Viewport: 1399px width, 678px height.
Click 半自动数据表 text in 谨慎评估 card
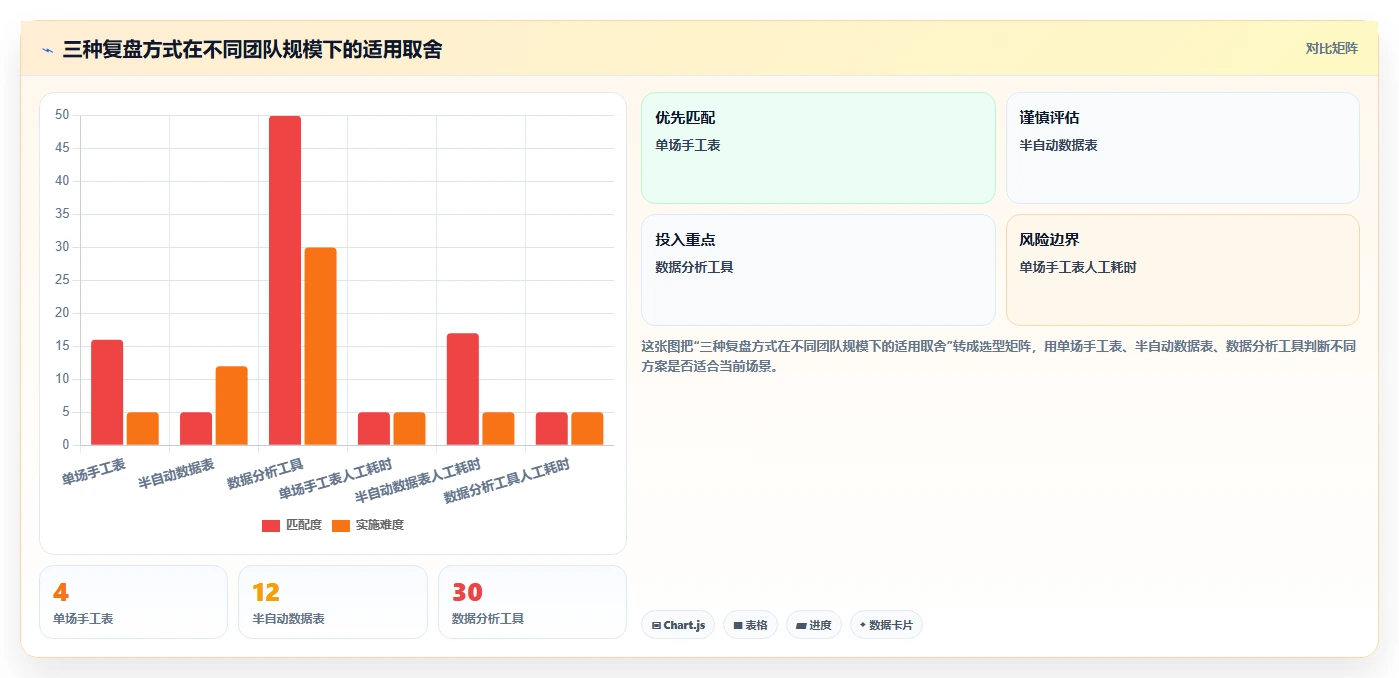click(1058, 145)
